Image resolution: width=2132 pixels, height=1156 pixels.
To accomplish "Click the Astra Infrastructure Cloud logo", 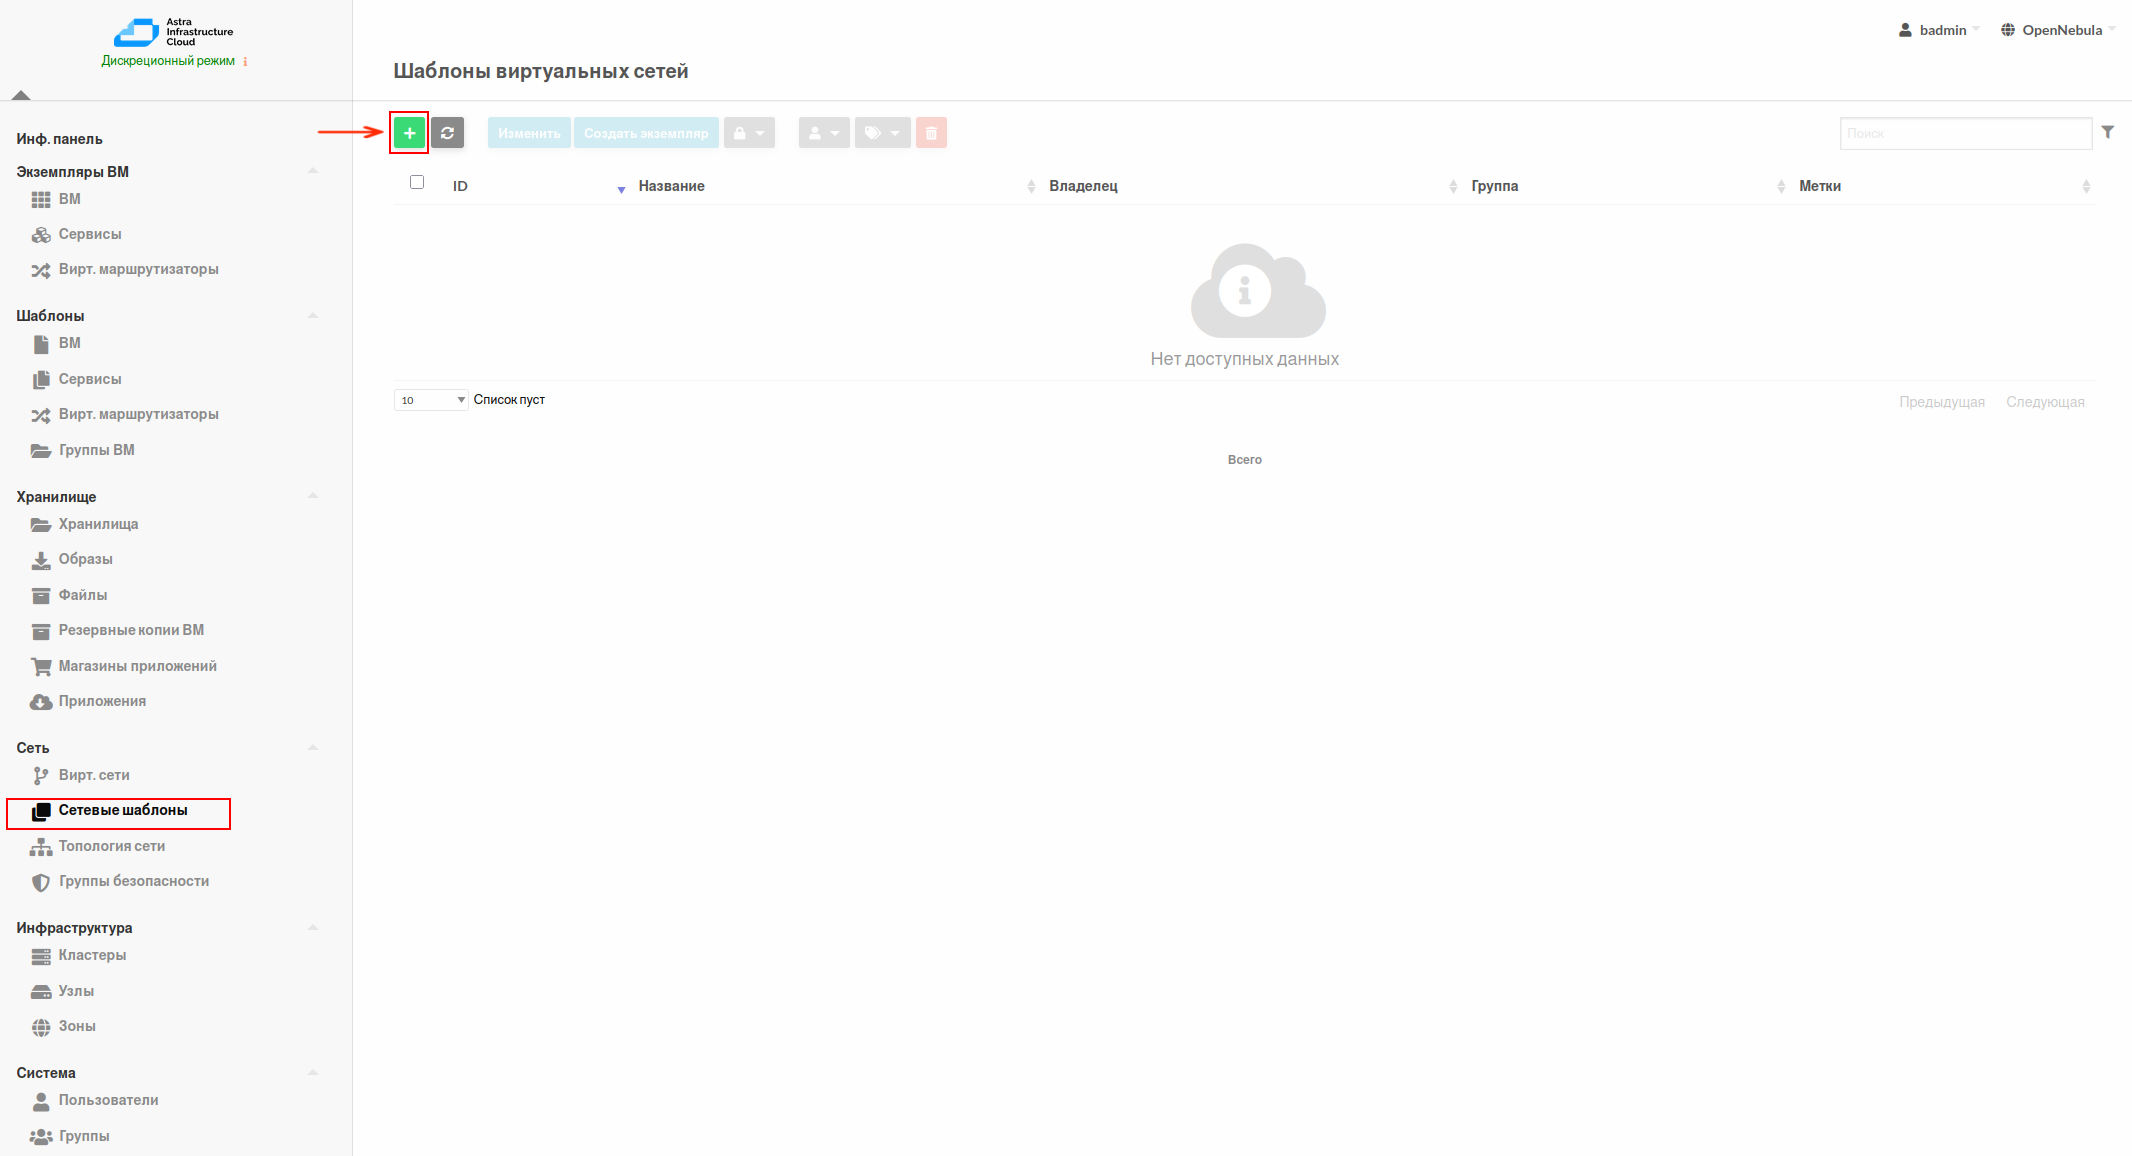I will (x=173, y=32).
